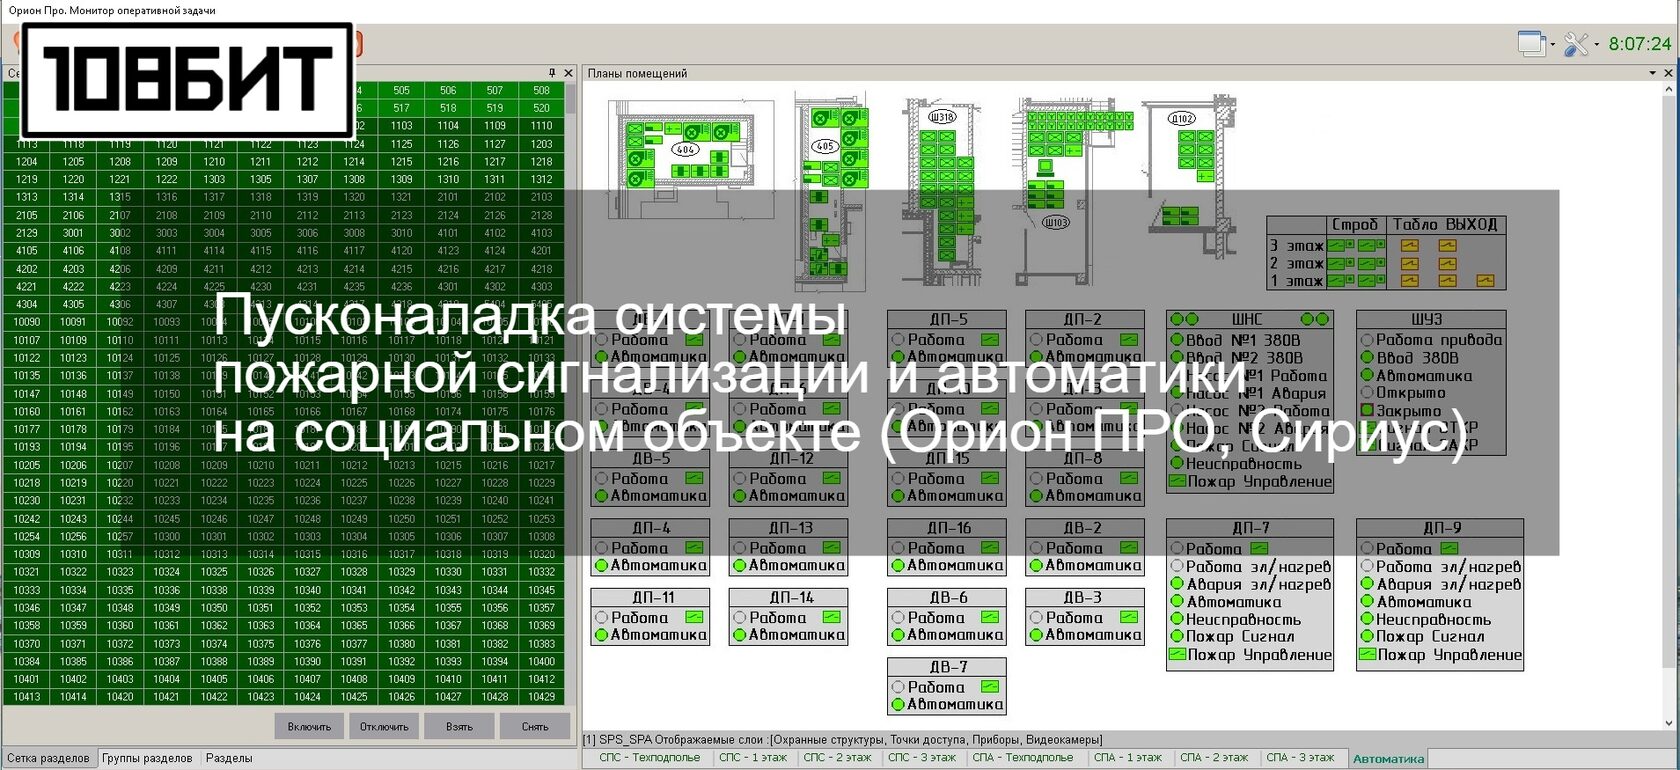Open the Группы разделов tab

tap(147, 758)
